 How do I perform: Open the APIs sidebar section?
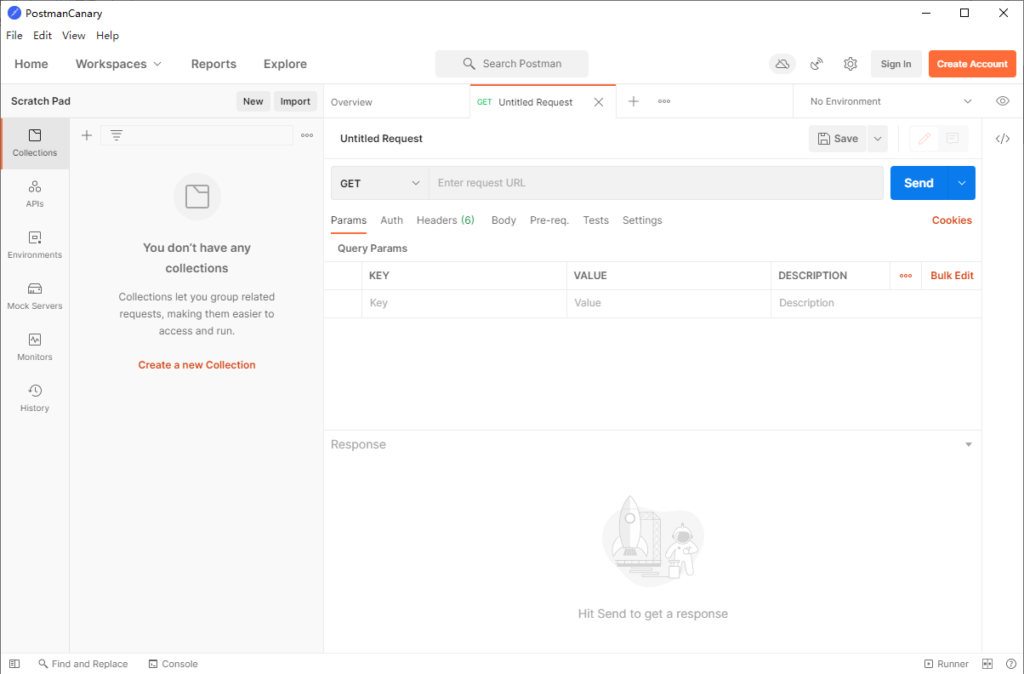tap(35, 193)
